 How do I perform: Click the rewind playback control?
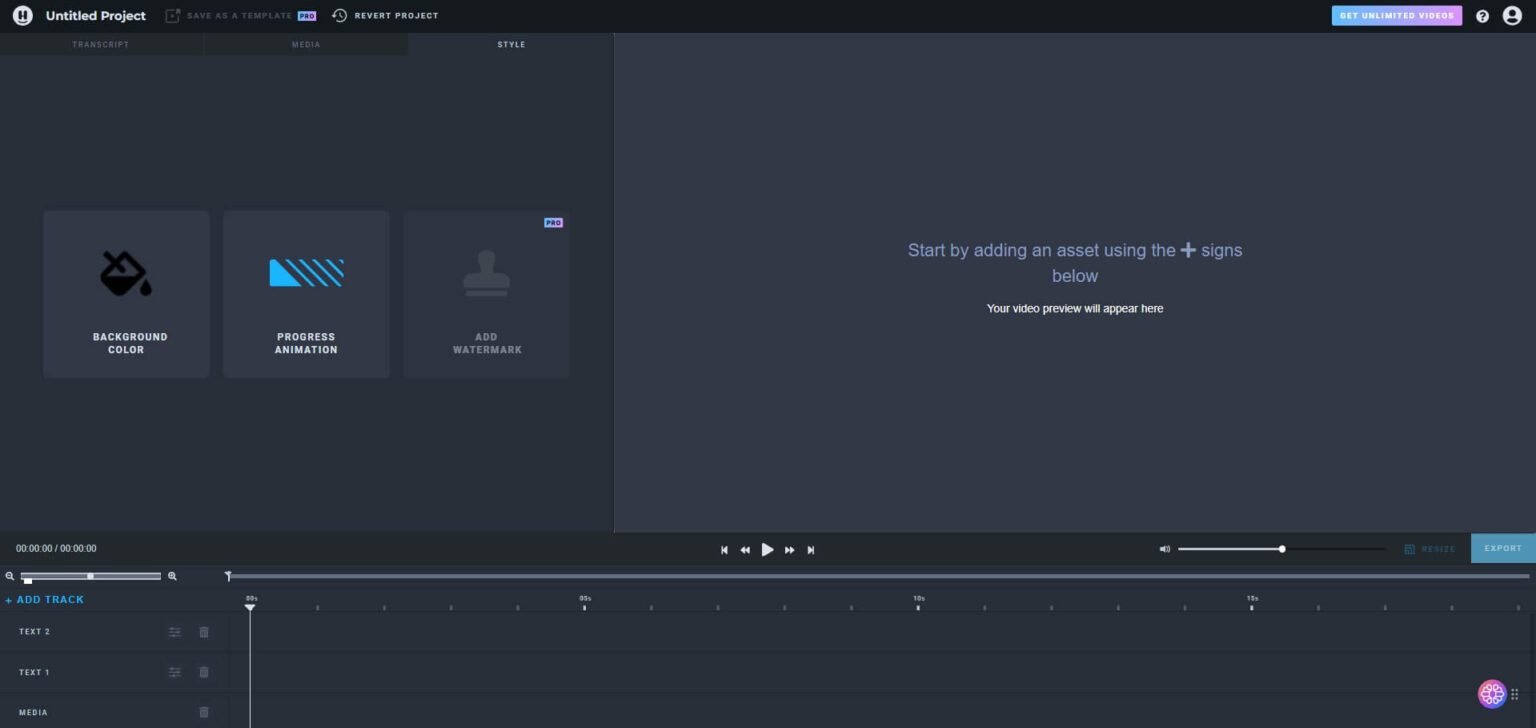(x=745, y=550)
